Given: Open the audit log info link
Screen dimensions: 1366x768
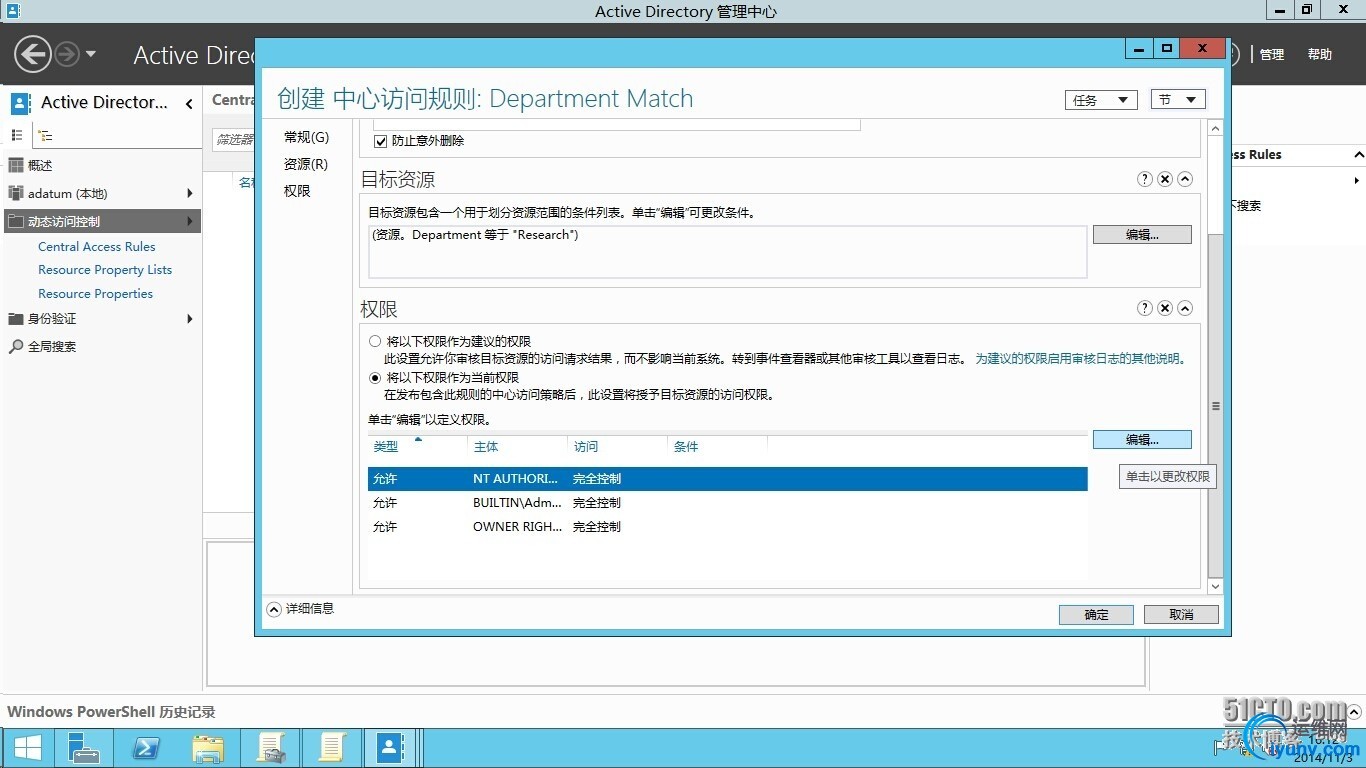Looking at the screenshot, I should click(1080, 358).
